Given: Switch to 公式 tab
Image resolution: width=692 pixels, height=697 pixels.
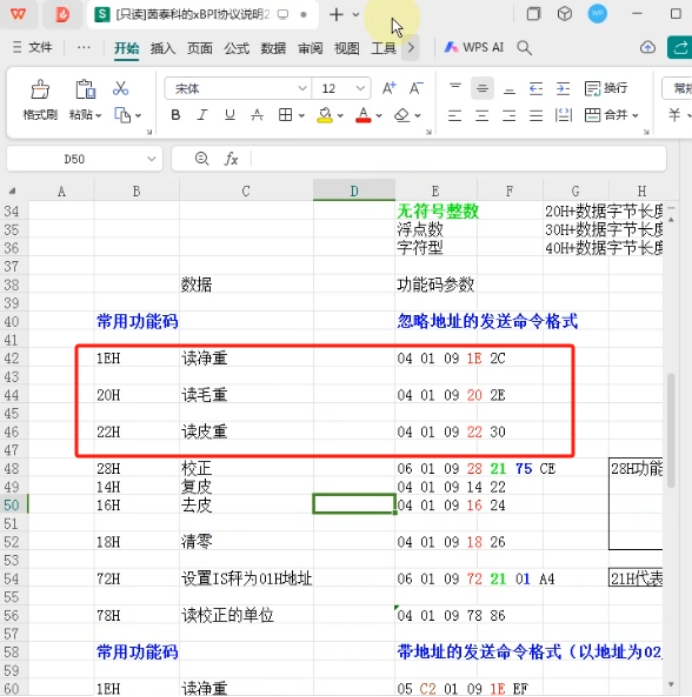Looking at the screenshot, I should 236,48.
